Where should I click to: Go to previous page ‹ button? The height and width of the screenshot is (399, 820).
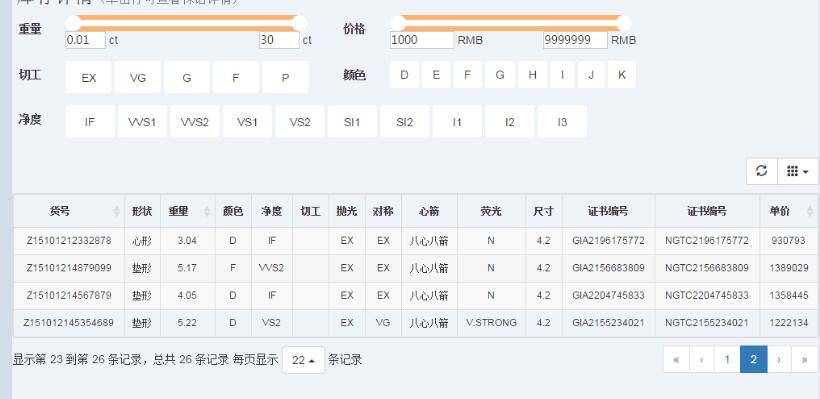tap(702, 359)
